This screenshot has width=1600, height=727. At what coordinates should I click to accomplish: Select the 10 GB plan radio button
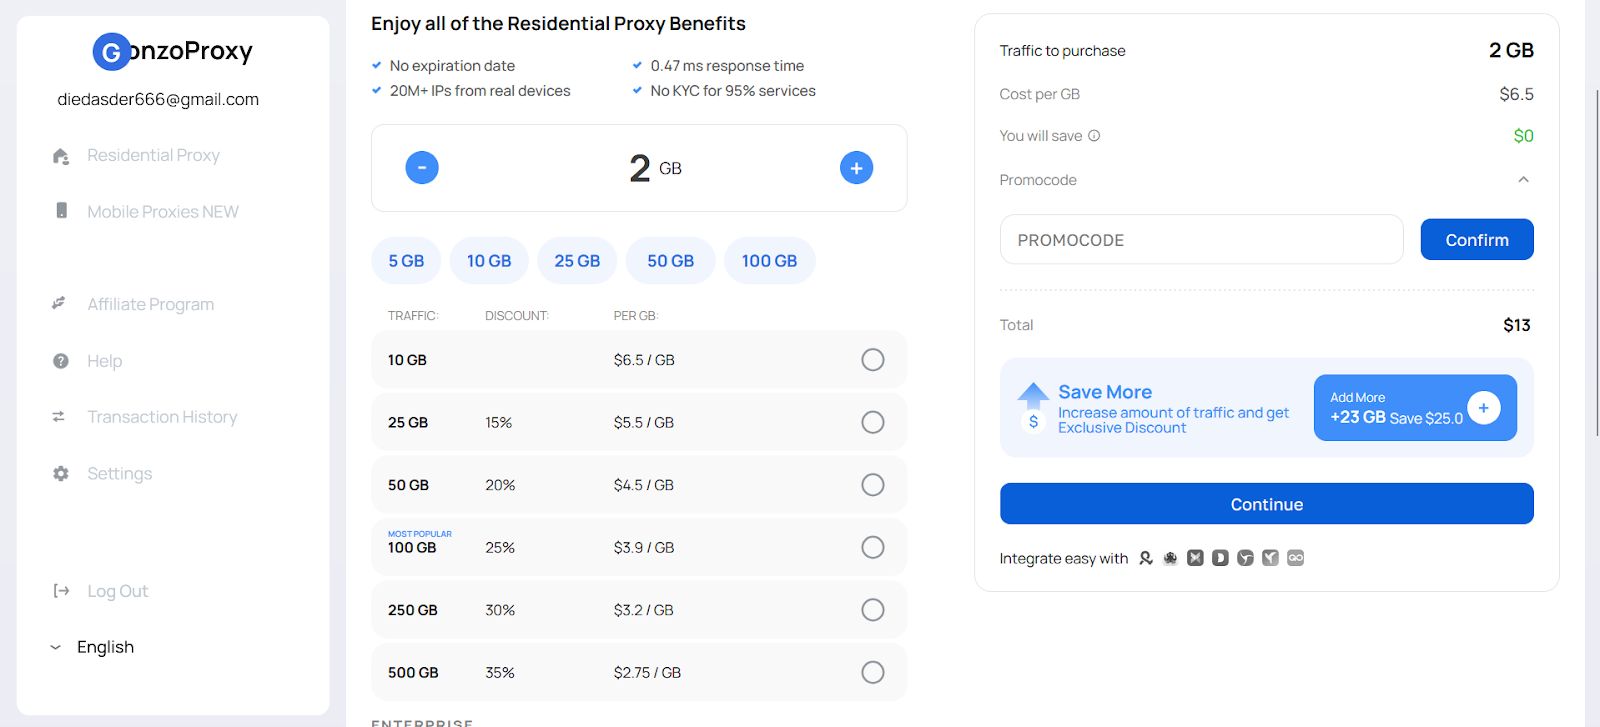[873, 360]
